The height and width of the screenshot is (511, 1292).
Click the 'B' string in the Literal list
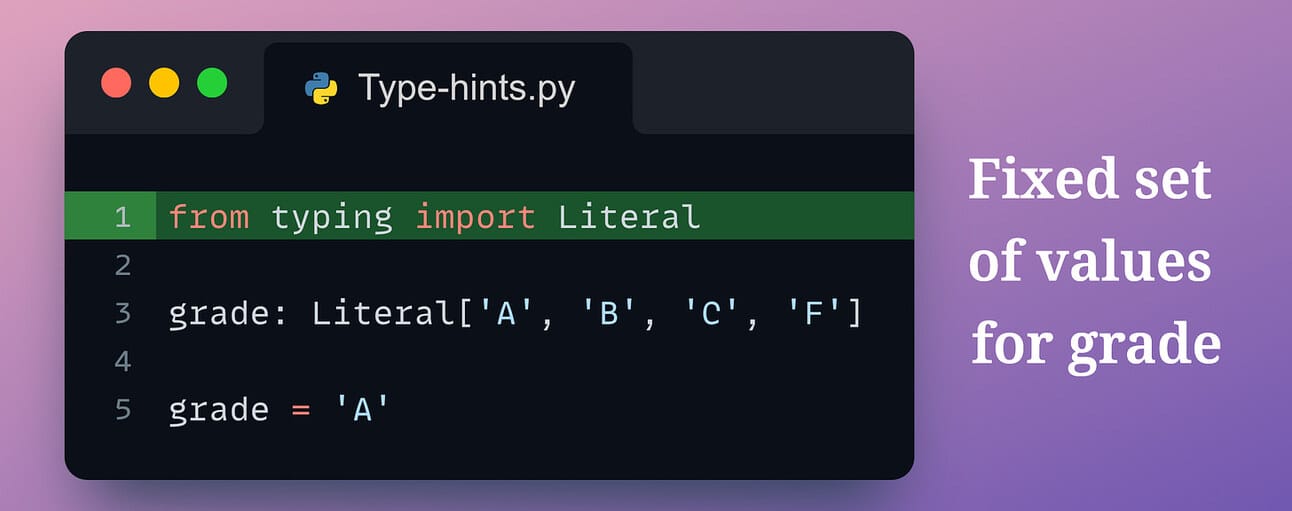[x=608, y=314]
